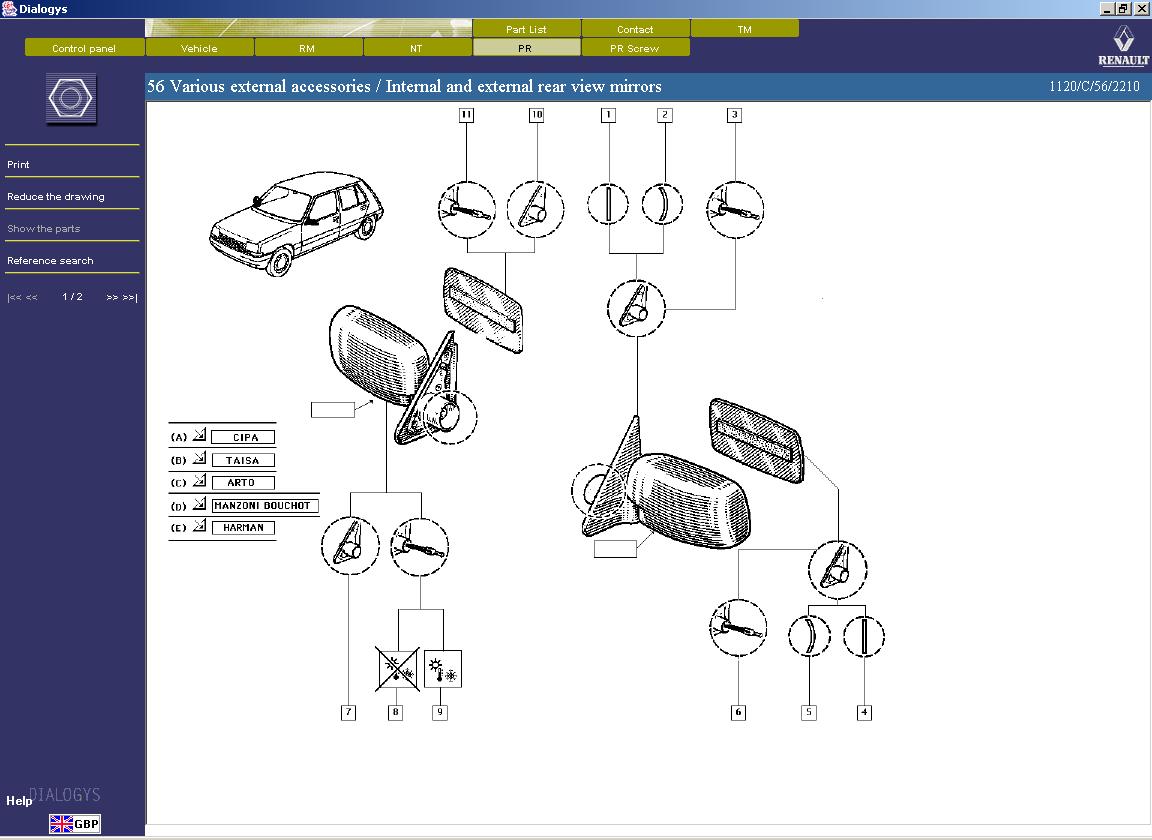Click the circled control cable icon under callout 3
Viewport: 1152px width, 840px height.
click(735, 210)
